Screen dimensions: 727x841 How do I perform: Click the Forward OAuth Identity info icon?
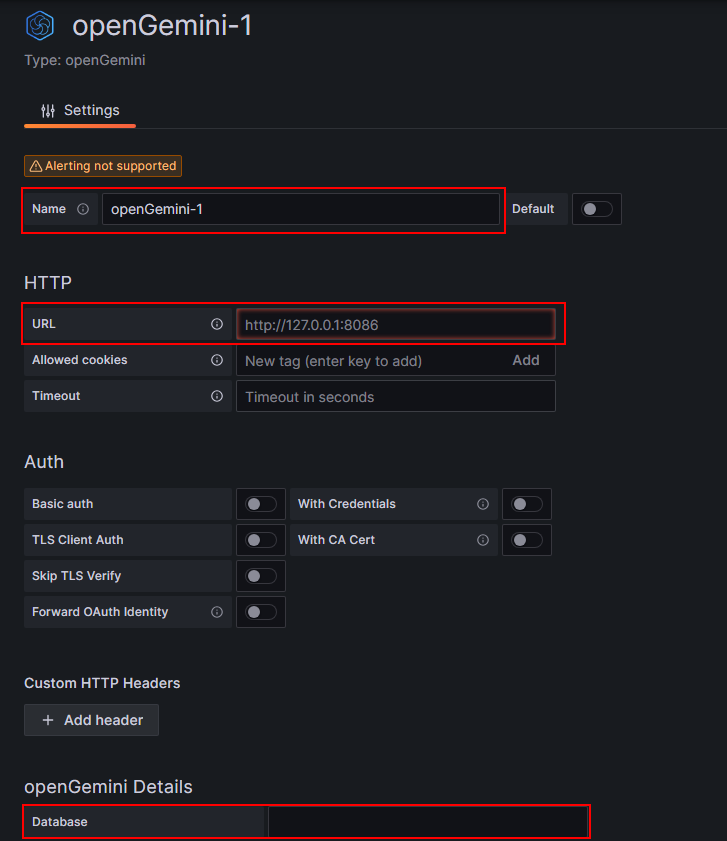coord(217,612)
